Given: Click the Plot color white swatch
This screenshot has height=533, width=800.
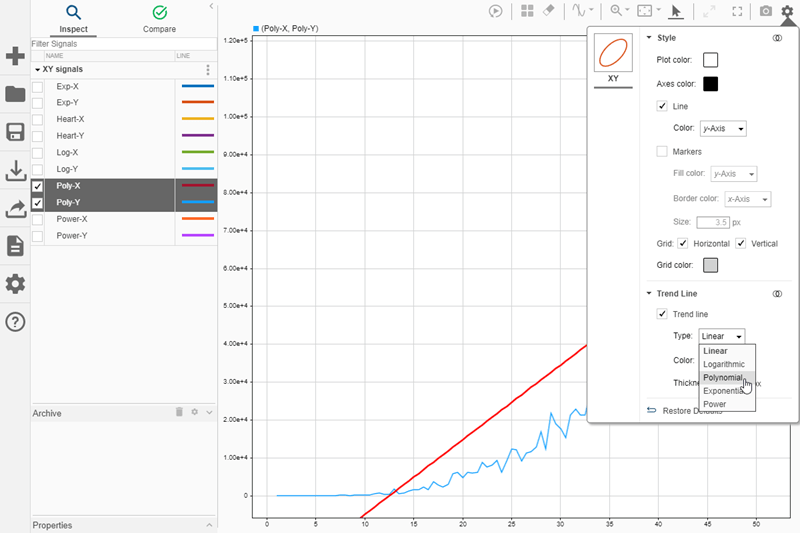Looking at the screenshot, I should coord(710,60).
